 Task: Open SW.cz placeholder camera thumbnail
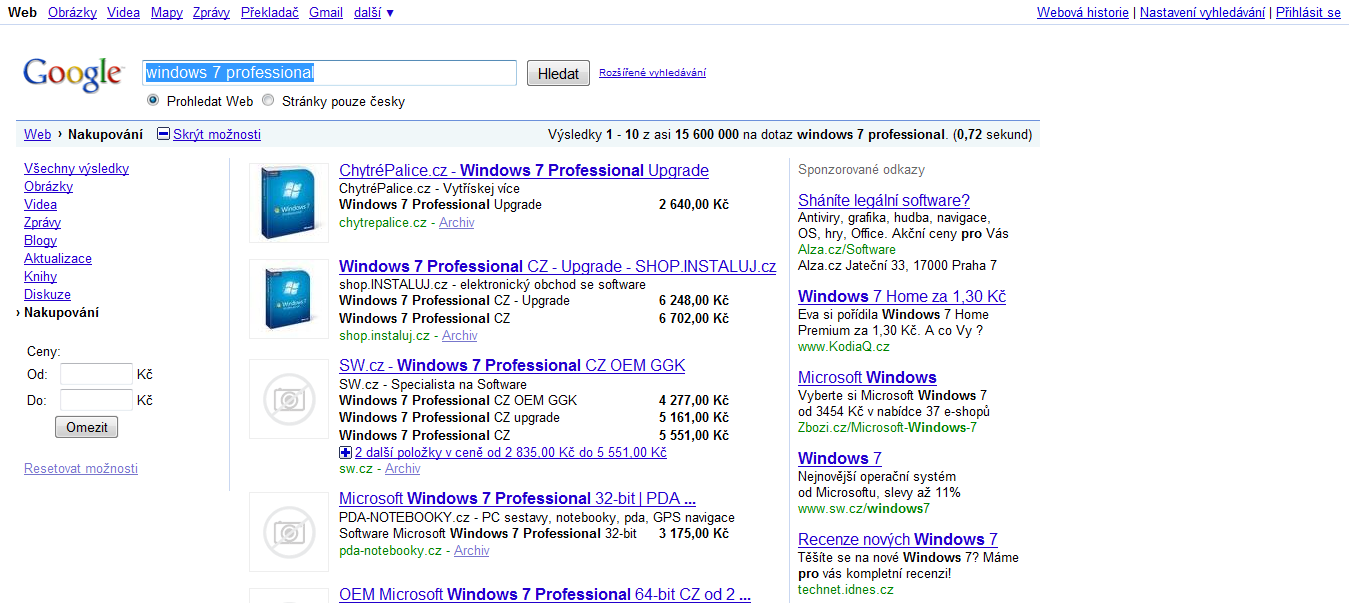pos(289,399)
